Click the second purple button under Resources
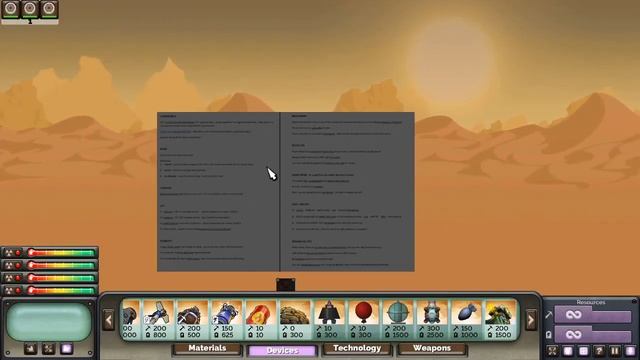The image size is (640, 360). [x=568, y=351]
